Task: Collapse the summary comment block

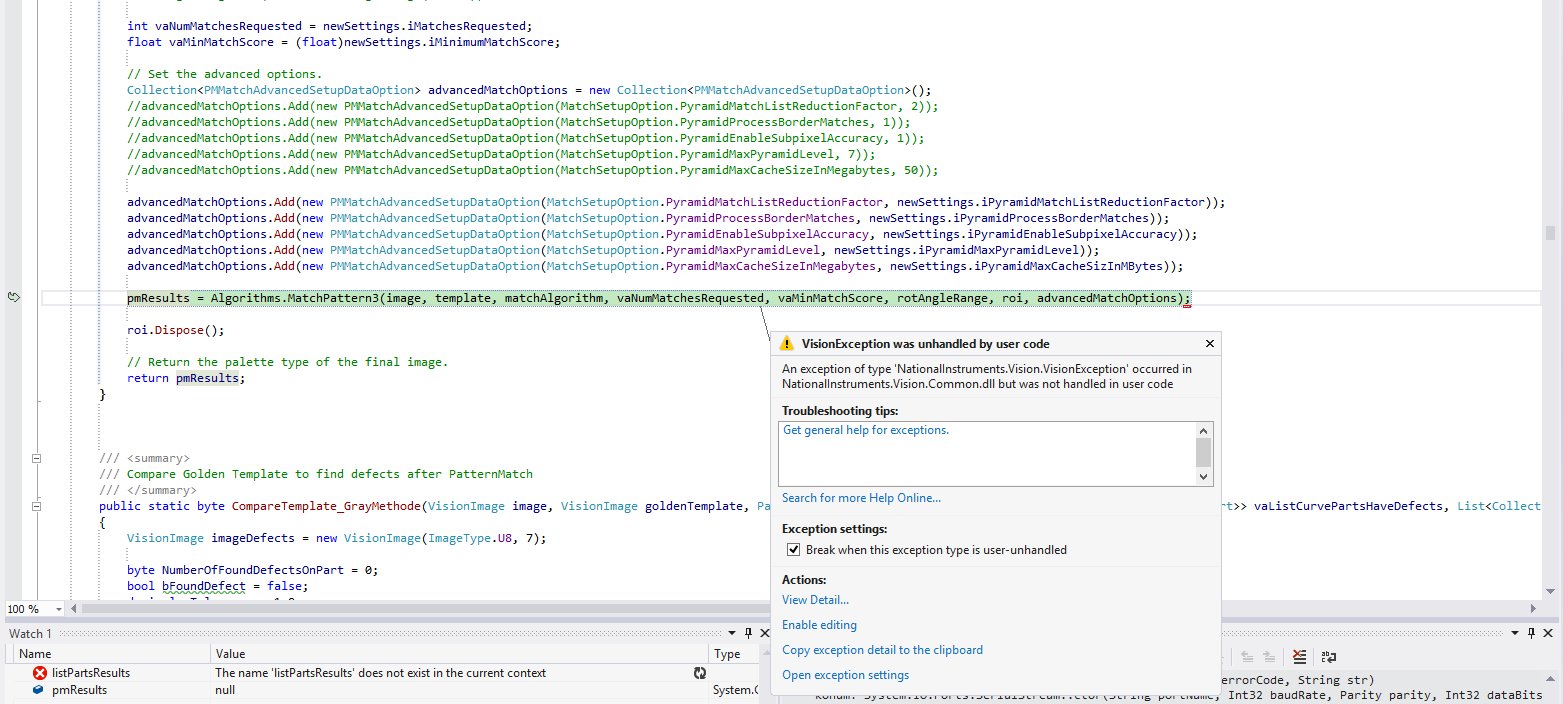Action: [36, 458]
